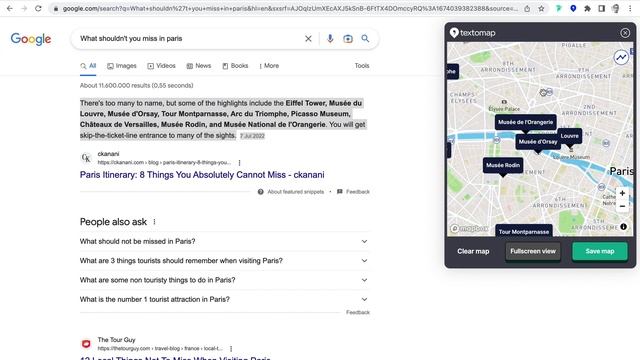Screen dimensions: 640x360
Task: Start voice search with the microphone icon
Action: click(x=330, y=38)
